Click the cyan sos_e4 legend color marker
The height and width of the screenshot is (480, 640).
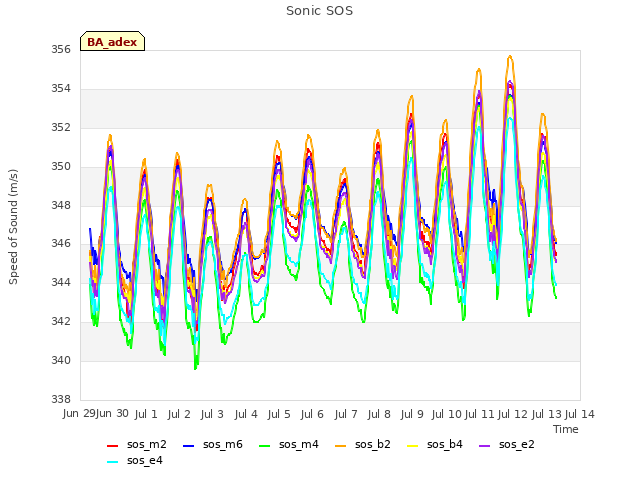tap(112, 462)
